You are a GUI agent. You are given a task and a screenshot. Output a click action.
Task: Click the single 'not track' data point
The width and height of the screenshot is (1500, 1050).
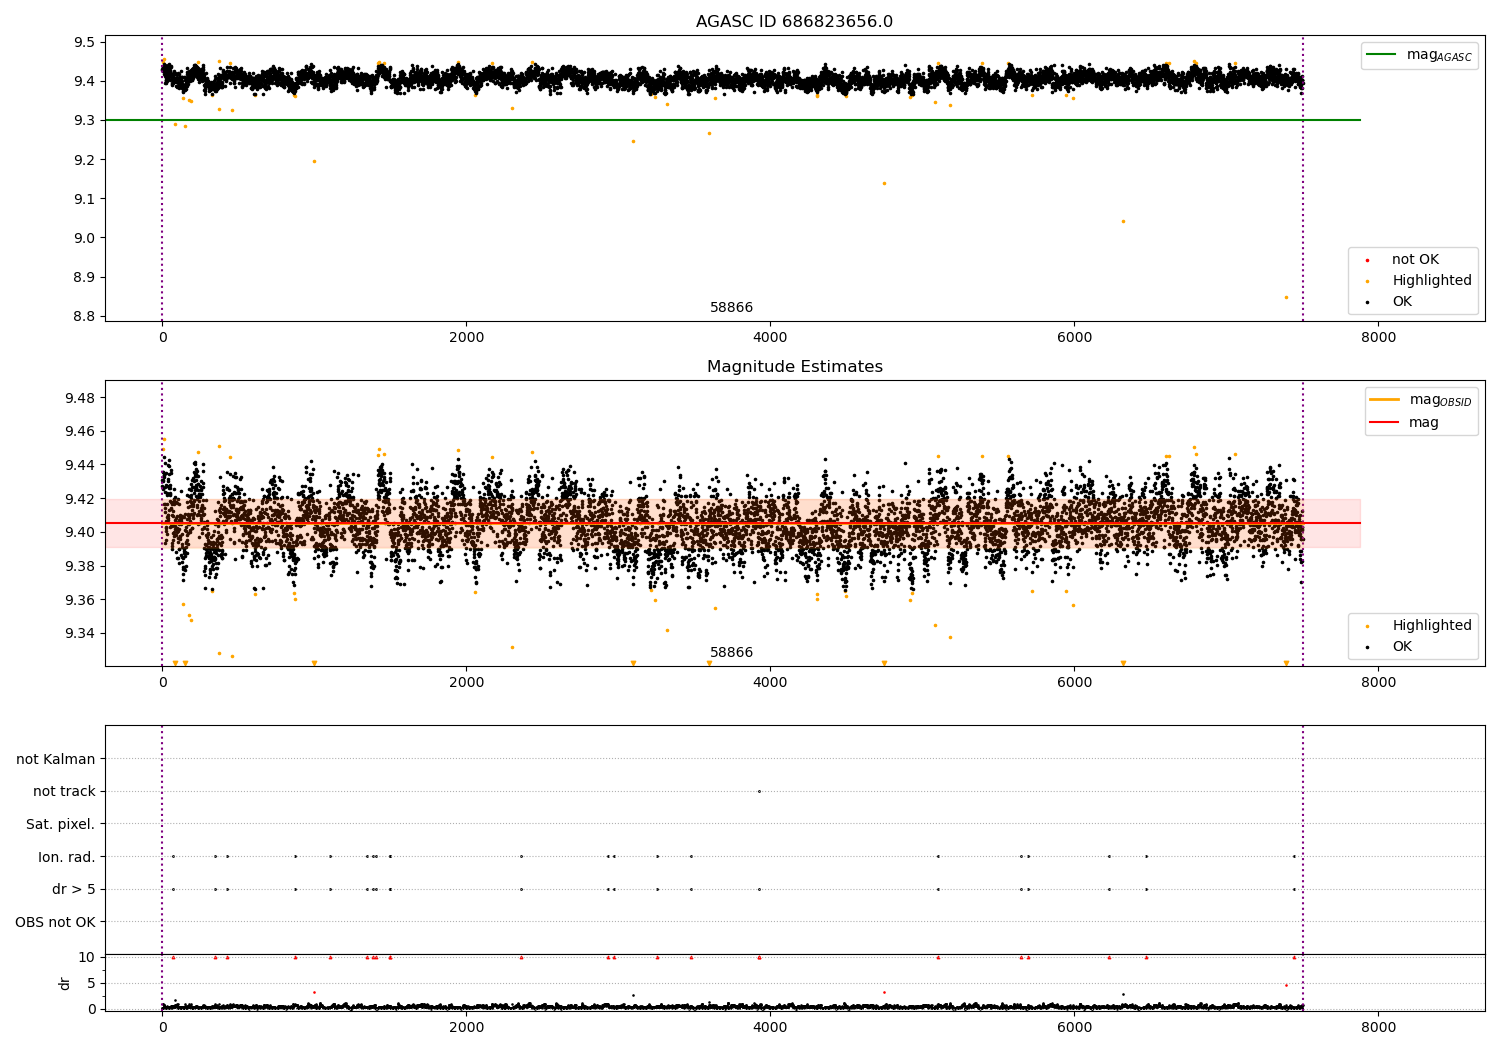759,791
